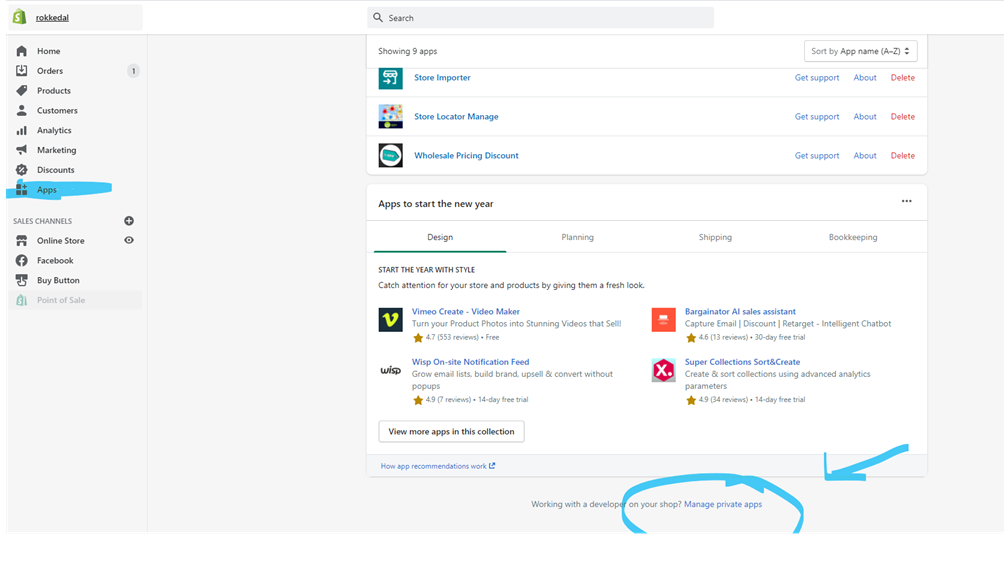Click View more apps in this collection
The height and width of the screenshot is (564, 1004).
pos(451,432)
